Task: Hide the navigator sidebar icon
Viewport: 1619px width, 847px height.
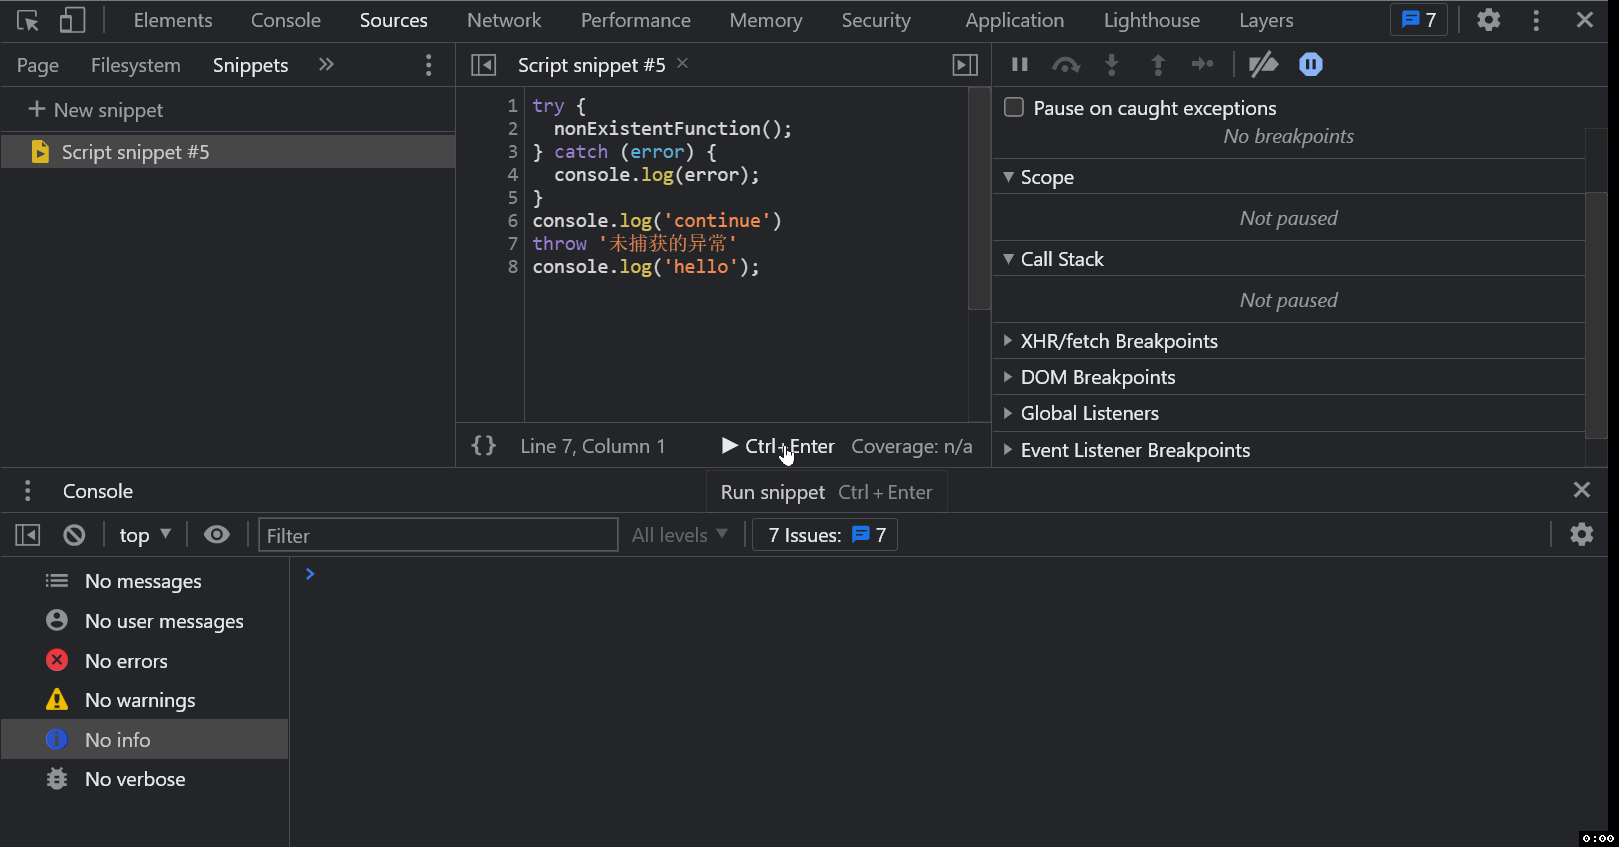Action: (483, 65)
